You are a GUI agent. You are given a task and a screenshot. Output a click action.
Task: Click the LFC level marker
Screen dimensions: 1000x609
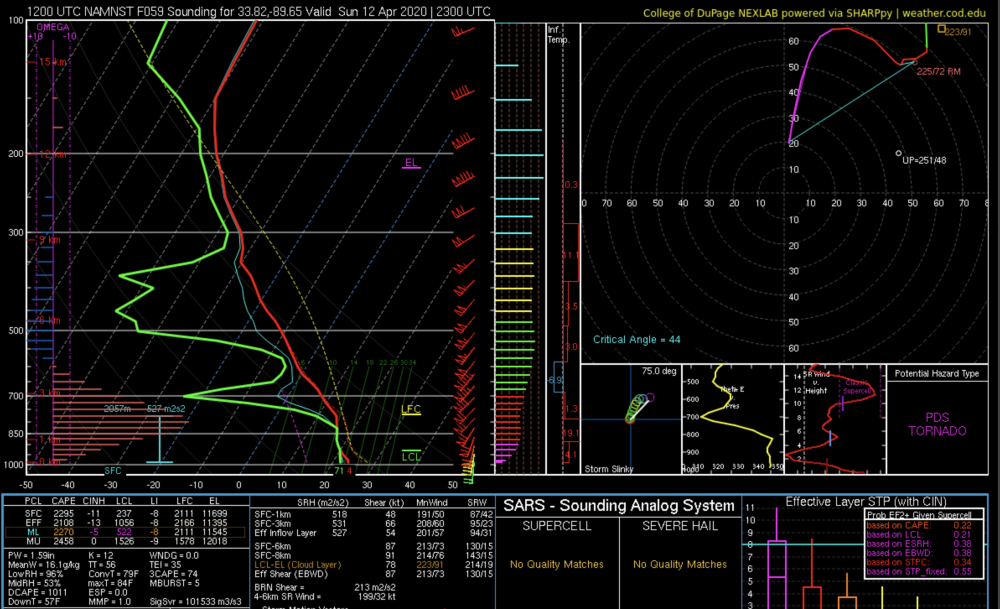pos(411,410)
